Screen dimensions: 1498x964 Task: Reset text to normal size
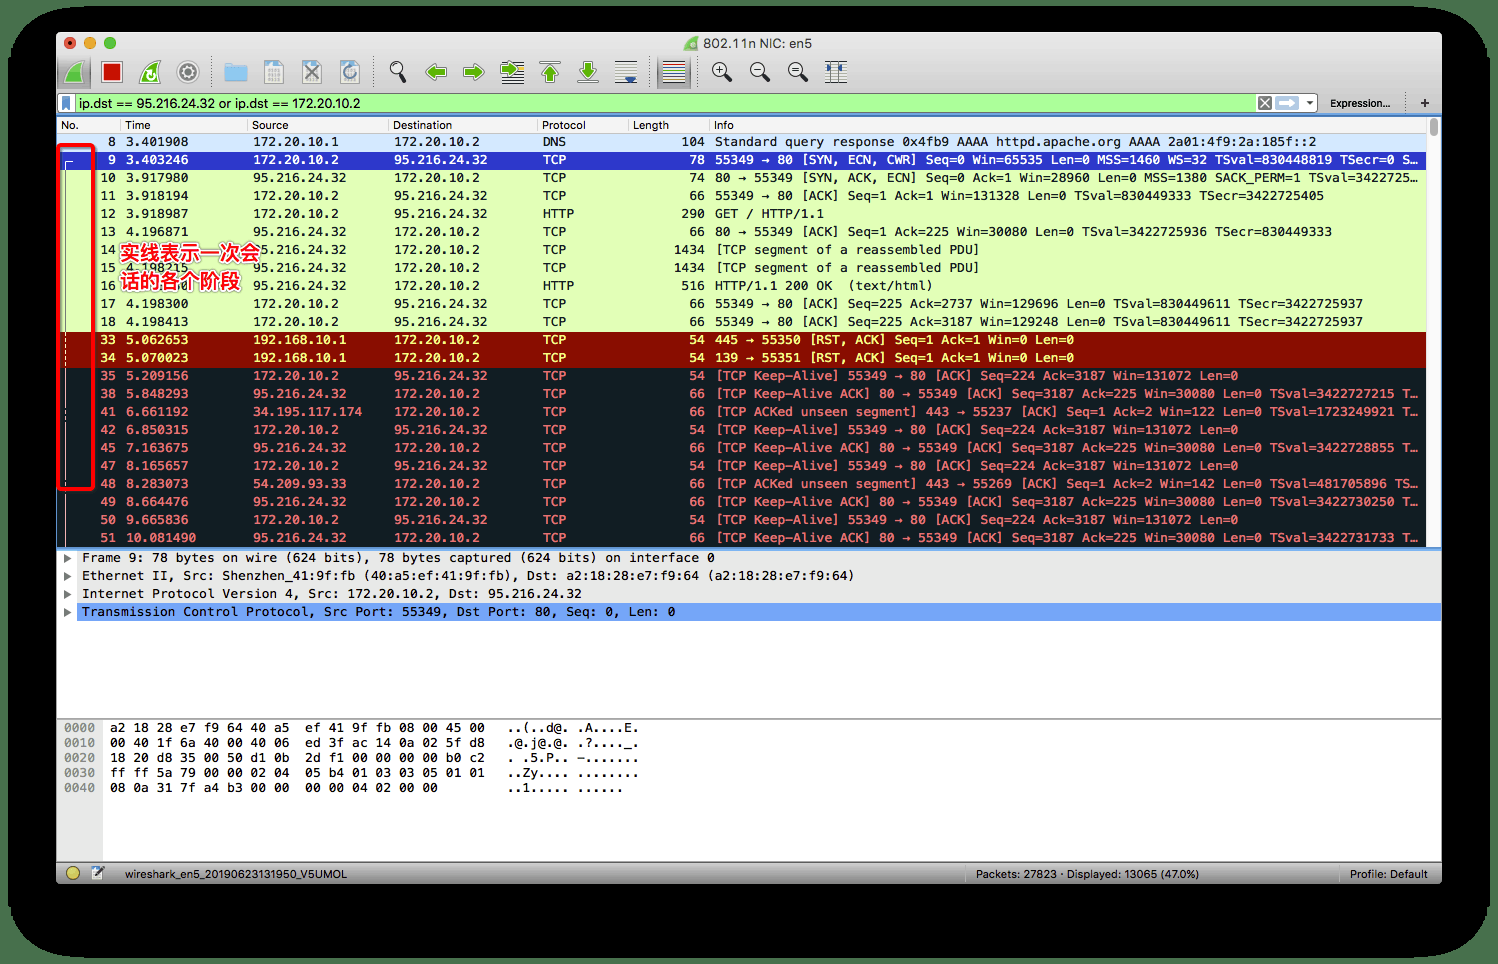click(x=798, y=72)
